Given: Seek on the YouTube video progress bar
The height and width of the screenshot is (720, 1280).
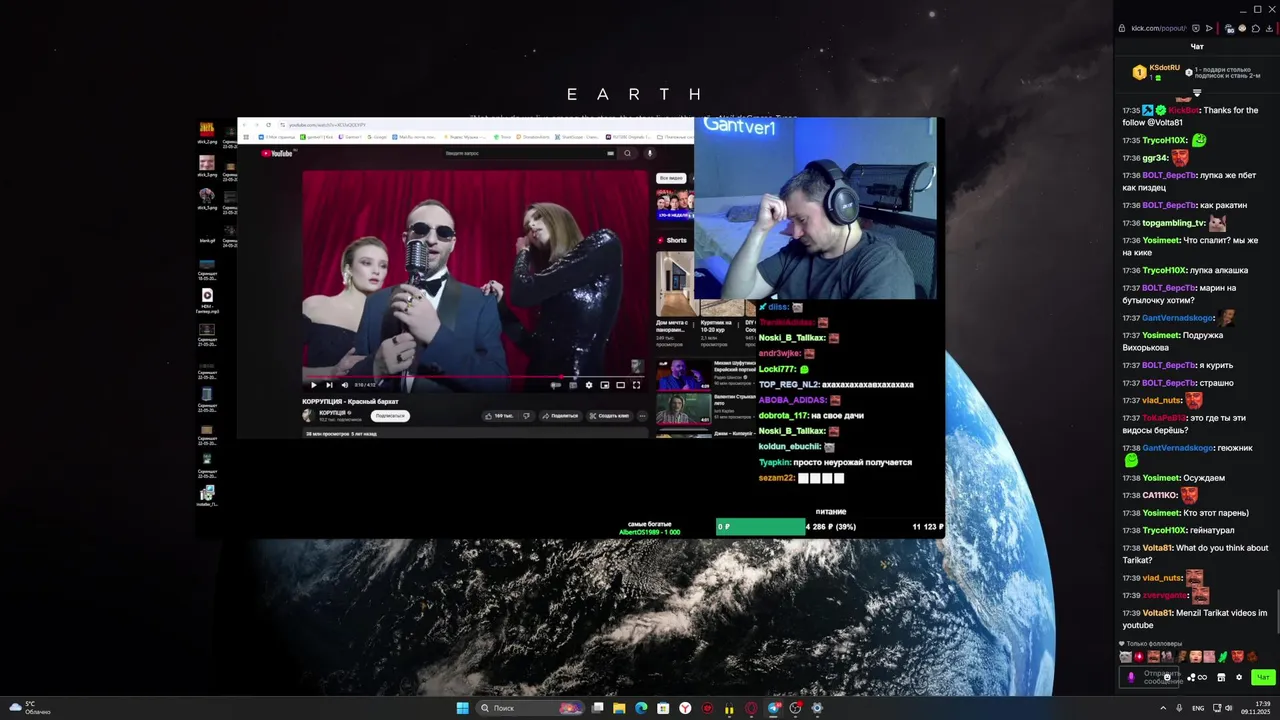Looking at the screenshot, I should [475, 377].
